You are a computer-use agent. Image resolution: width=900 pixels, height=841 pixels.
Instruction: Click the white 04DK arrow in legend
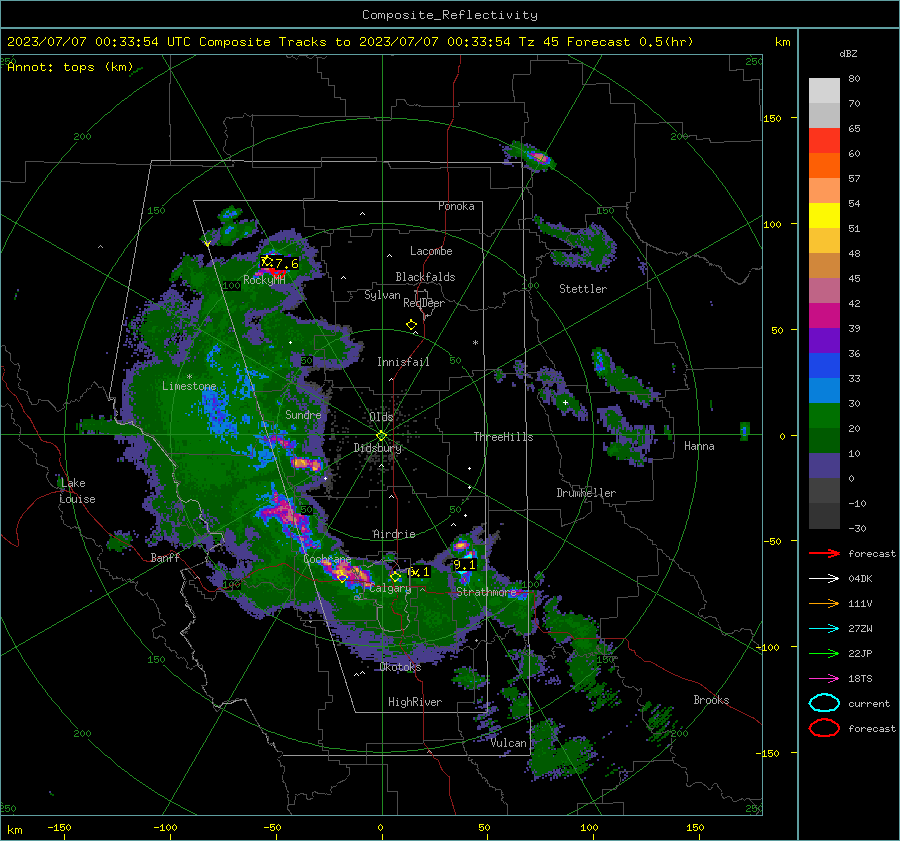coord(824,579)
